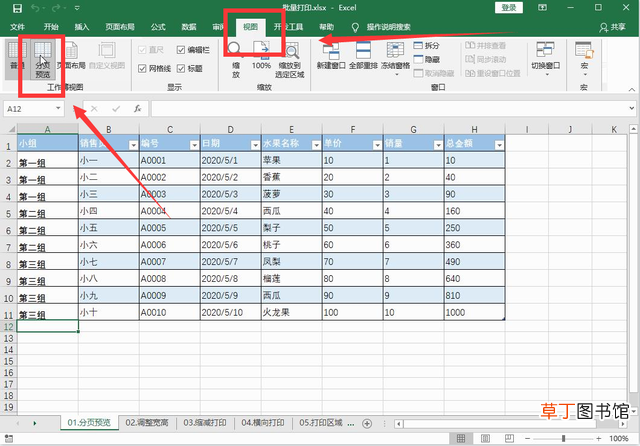Zoom out with the minus button in status bar
640x446 pixels.
[x=527, y=439]
